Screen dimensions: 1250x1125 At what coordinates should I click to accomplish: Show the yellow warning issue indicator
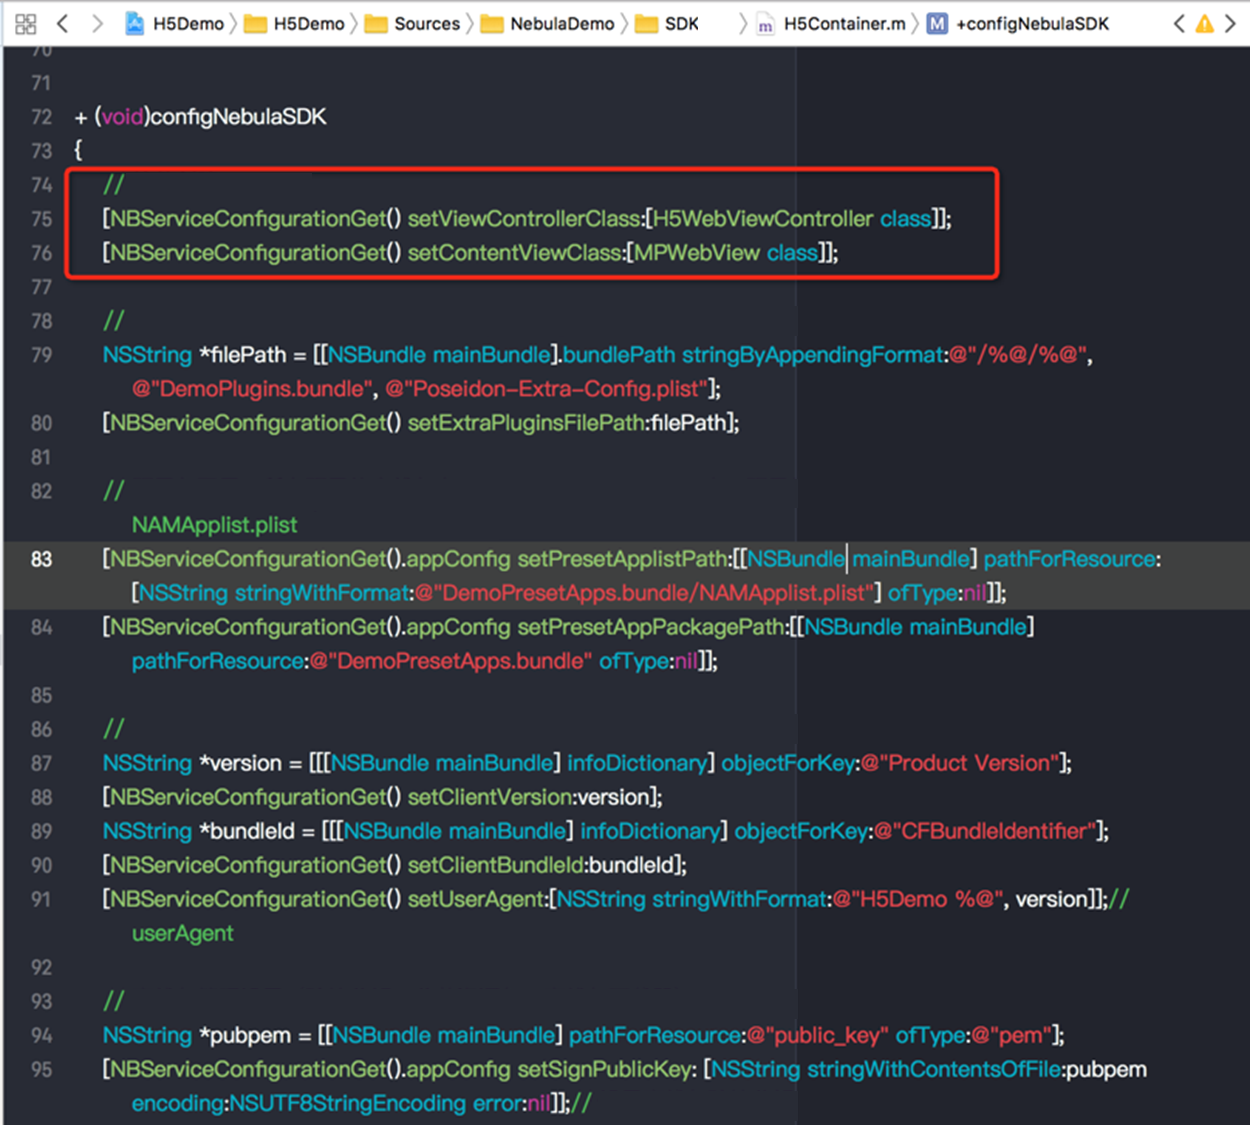pos(1205,23)
